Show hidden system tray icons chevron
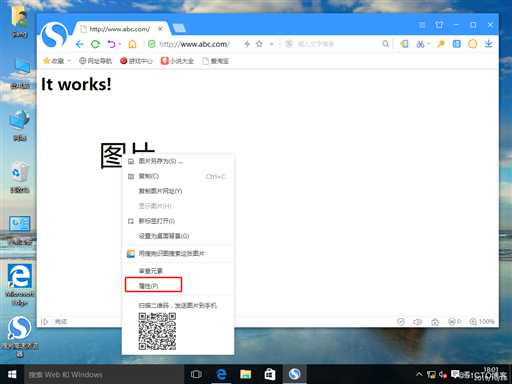 [419, 374]
